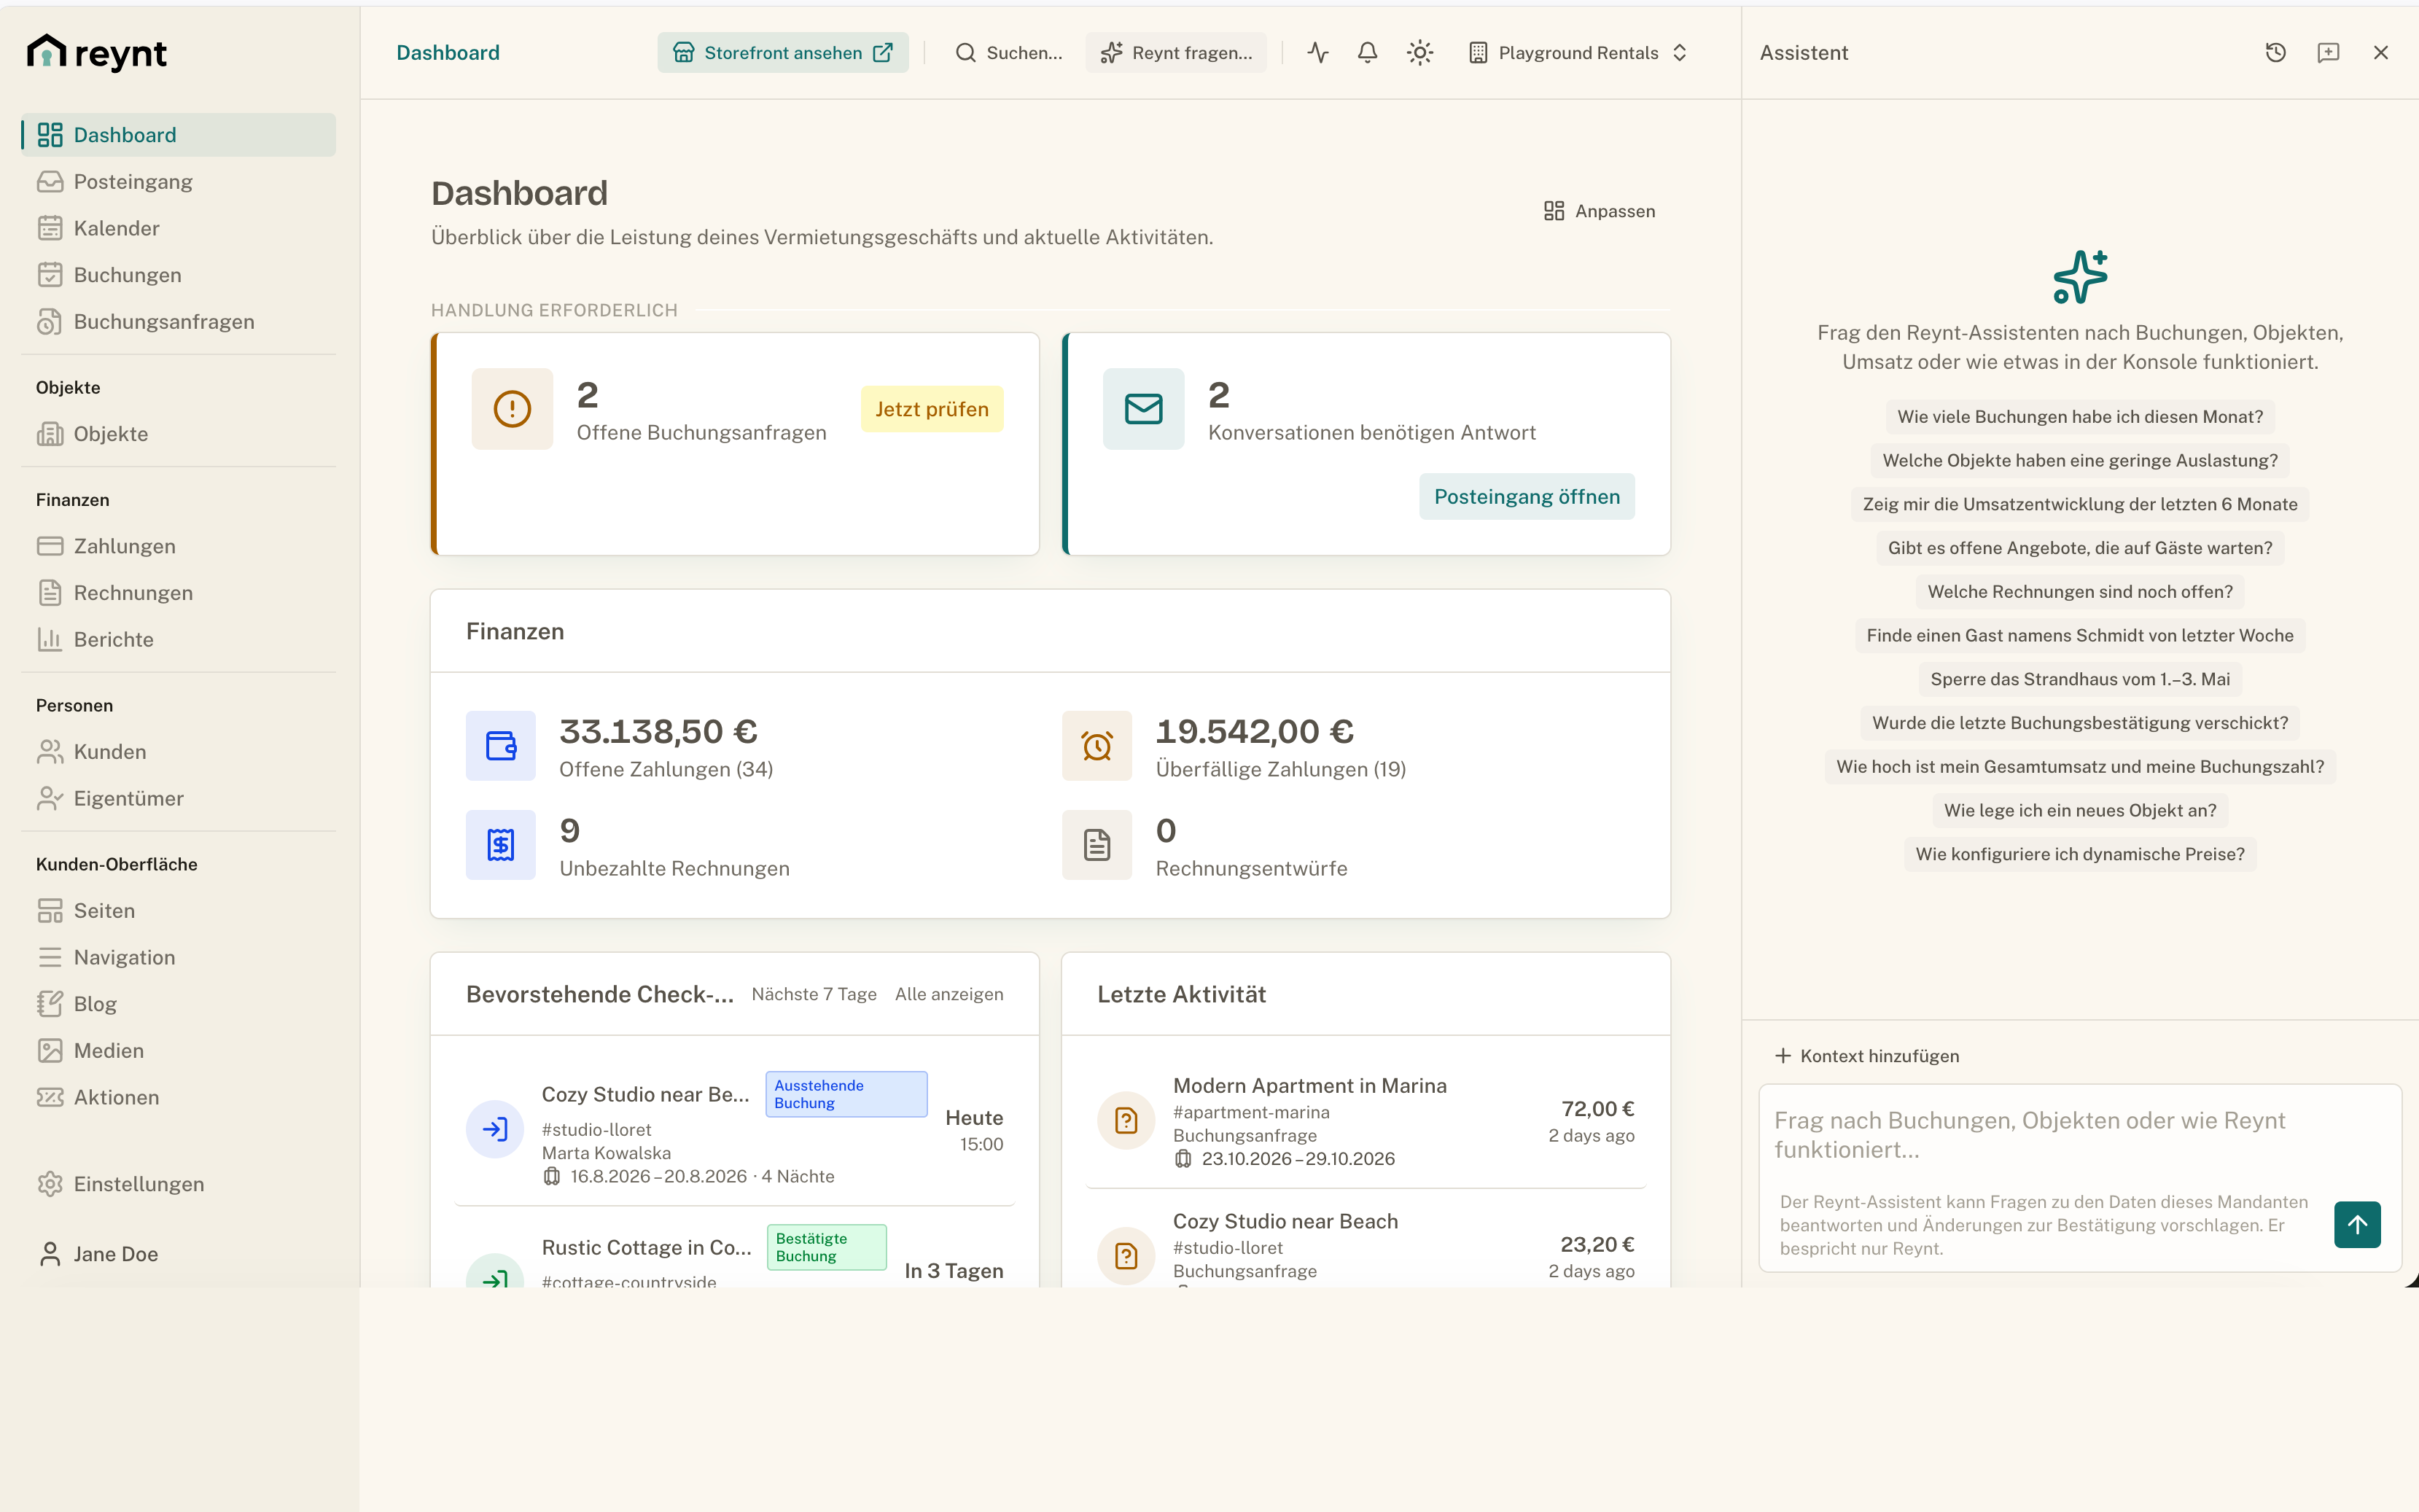
Task: Click the Konversationen envelope icon
Action: [1143, 409]
